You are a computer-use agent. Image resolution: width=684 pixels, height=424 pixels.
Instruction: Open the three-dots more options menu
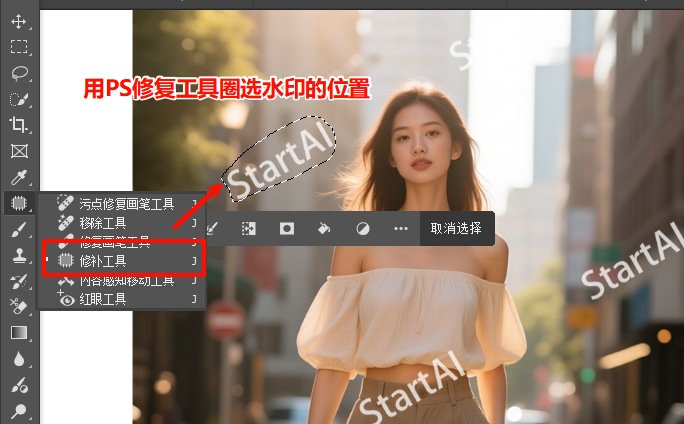pyautogui.click(x=400, y=228)
